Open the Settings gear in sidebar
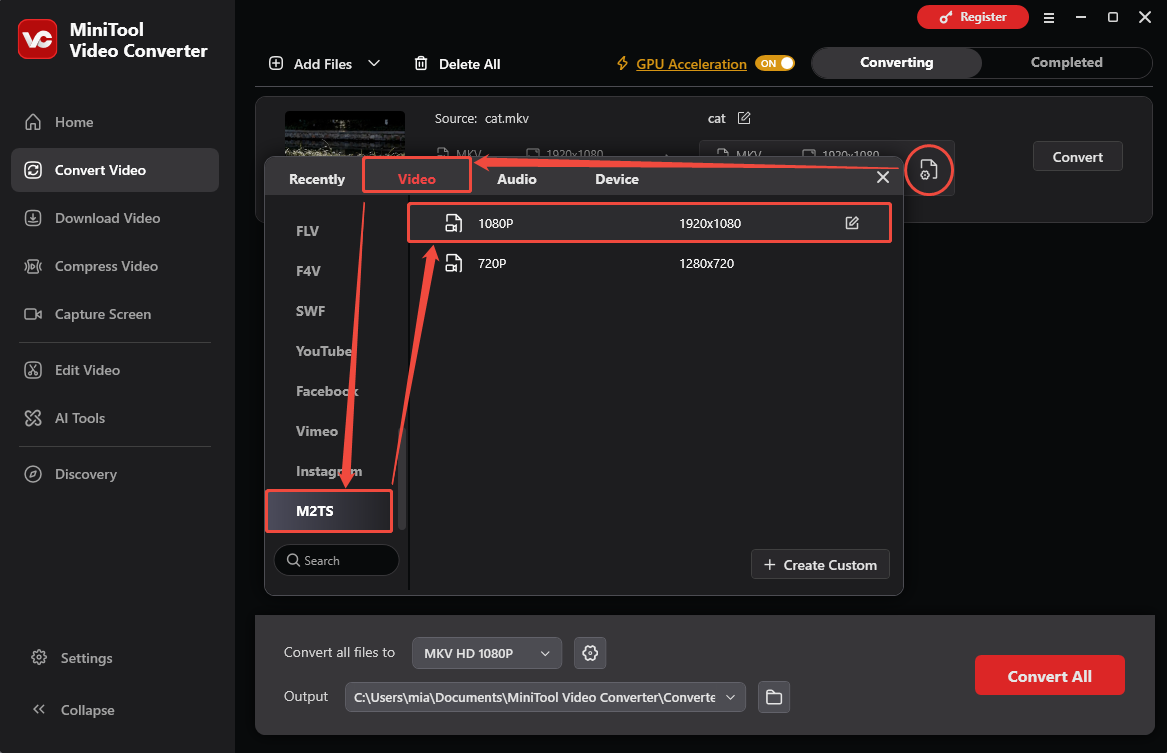Screen dimensions: 1167x753 39,658
